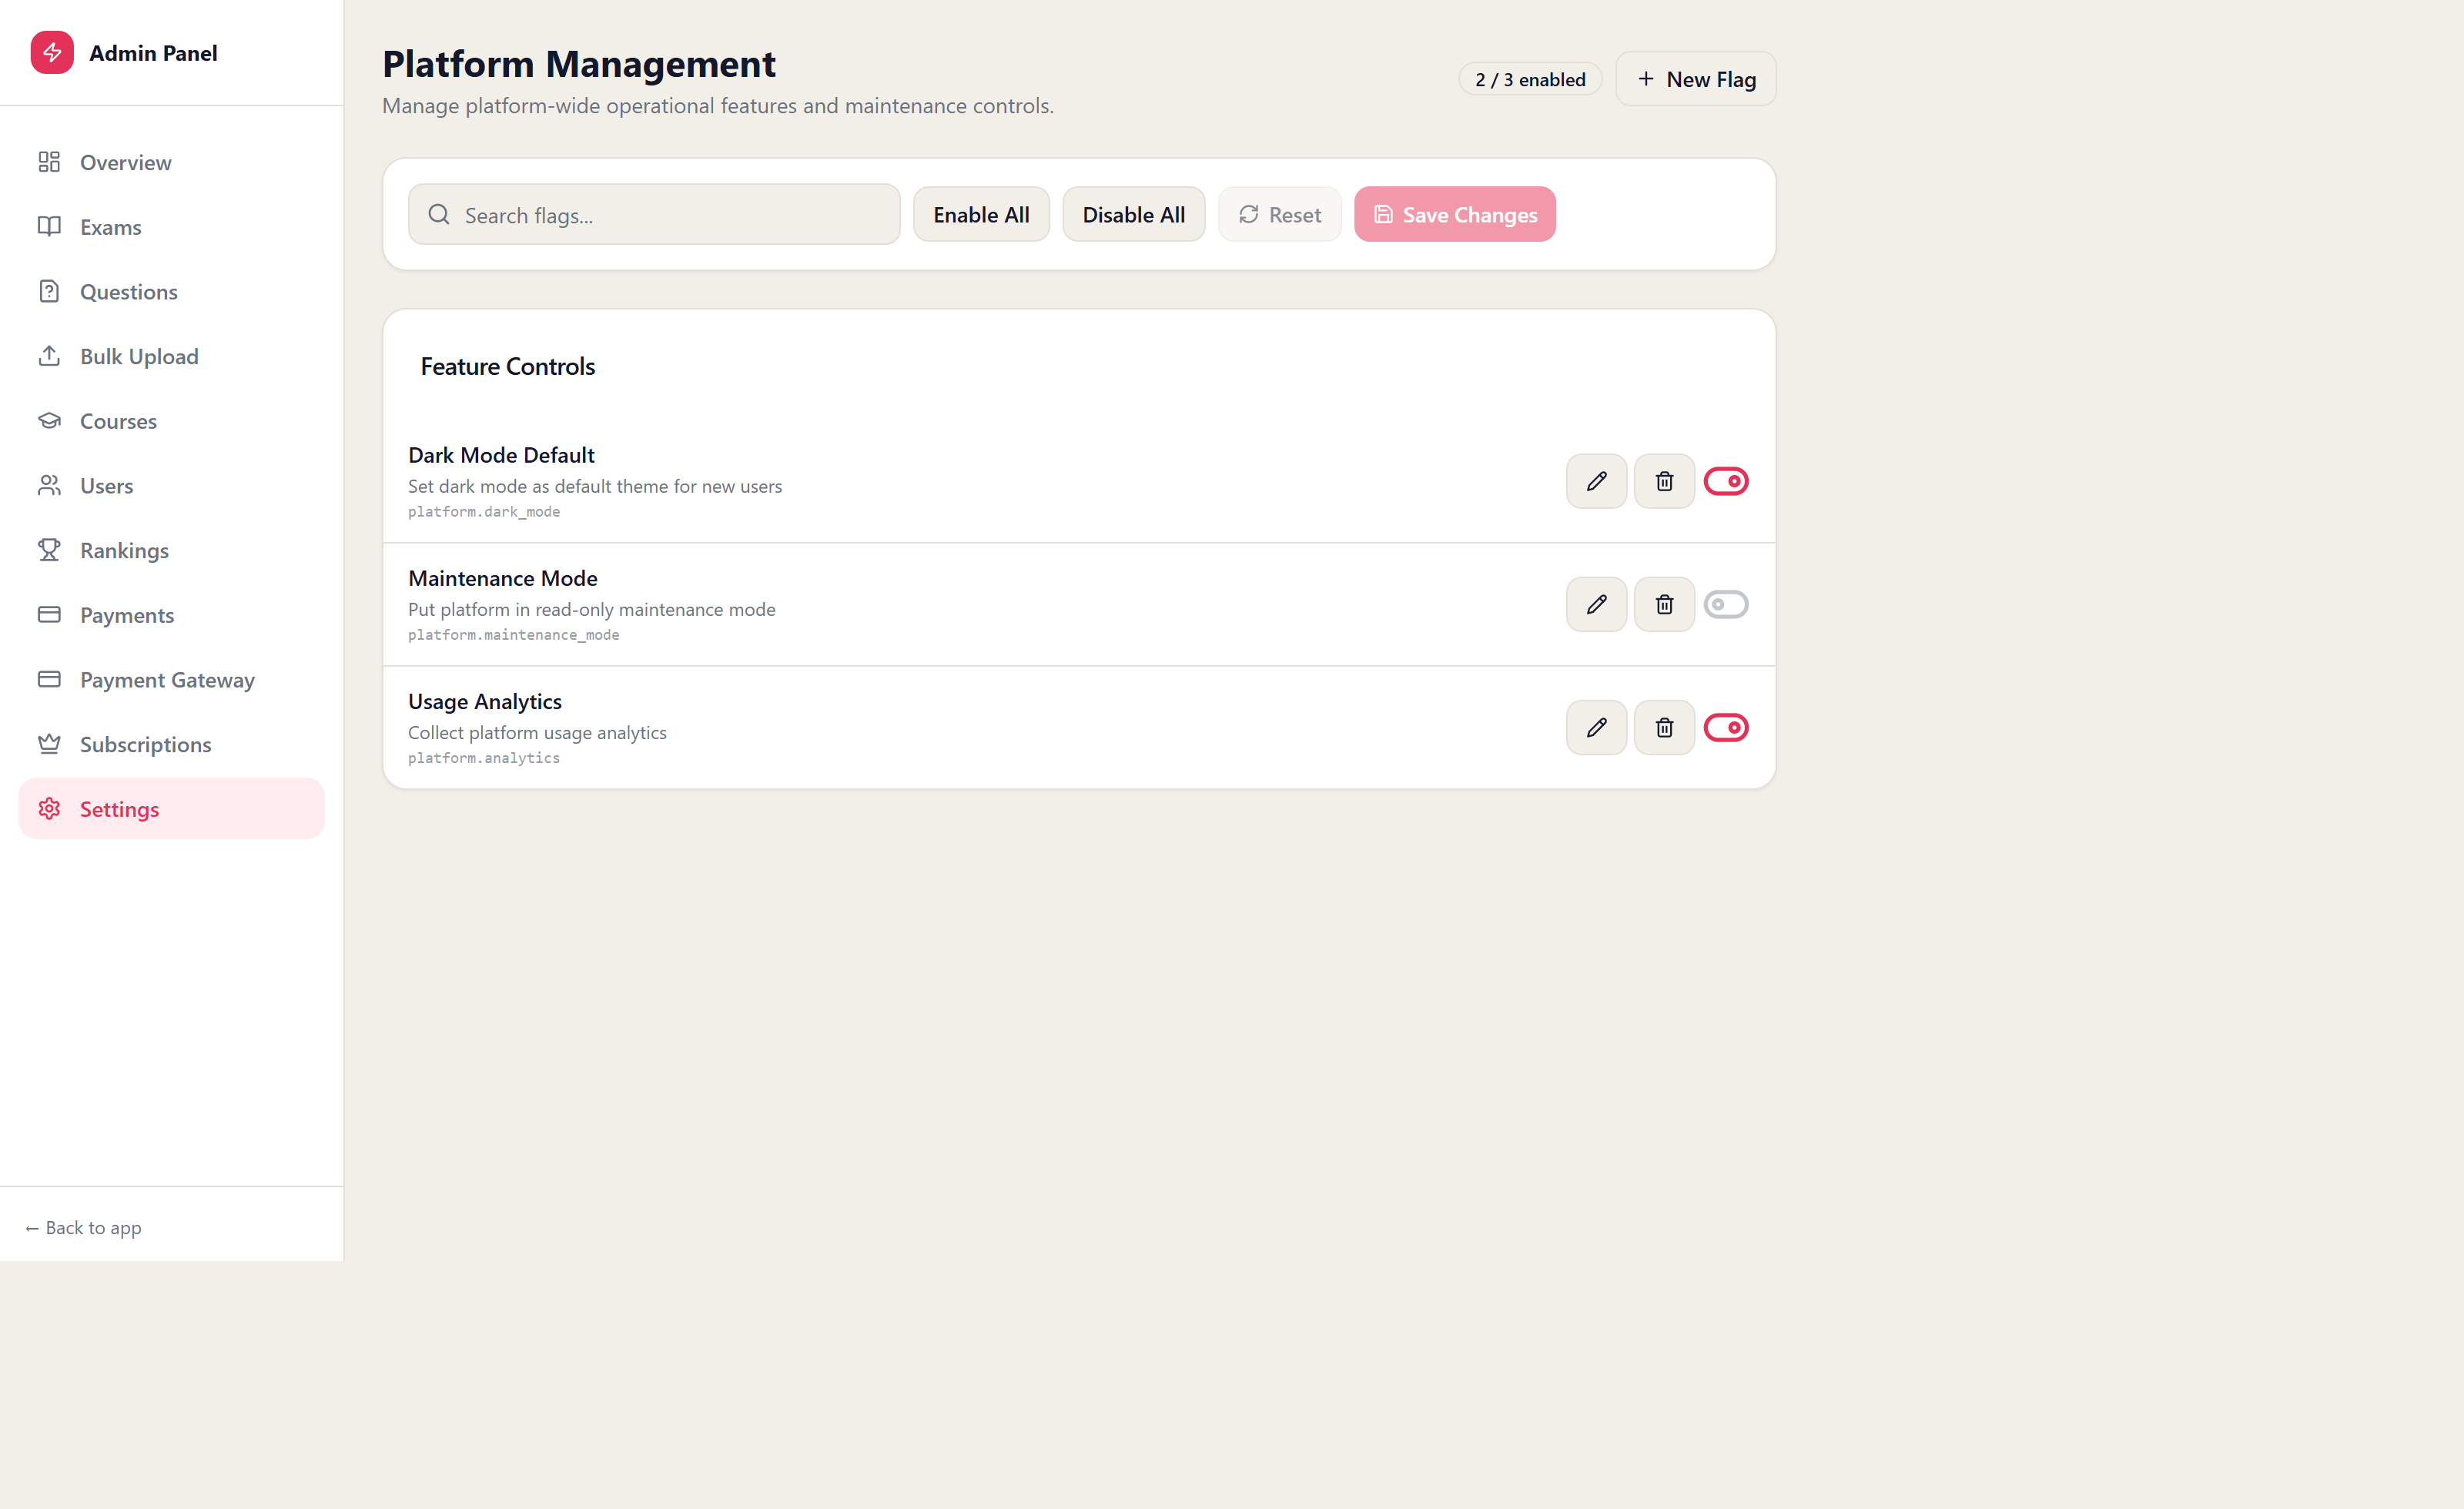Click the Settings gear icon

pyautogui.click(x=49, y=809)
